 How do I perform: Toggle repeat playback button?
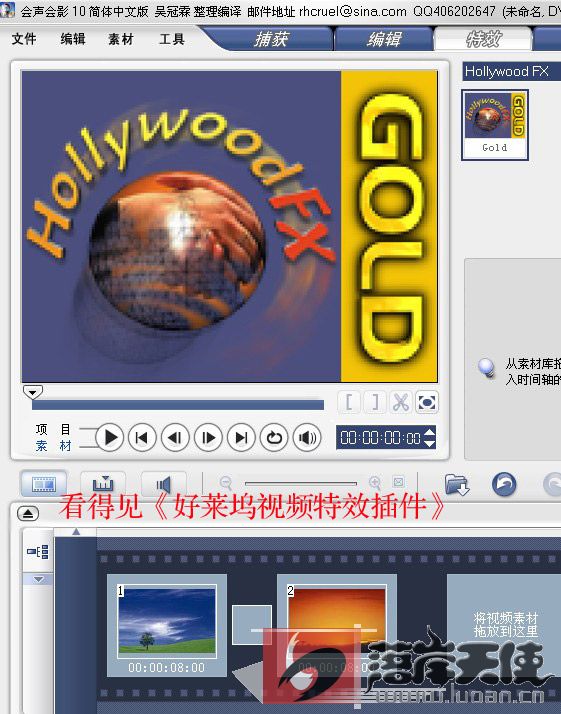pyautogui.click(x=274, y=438)
